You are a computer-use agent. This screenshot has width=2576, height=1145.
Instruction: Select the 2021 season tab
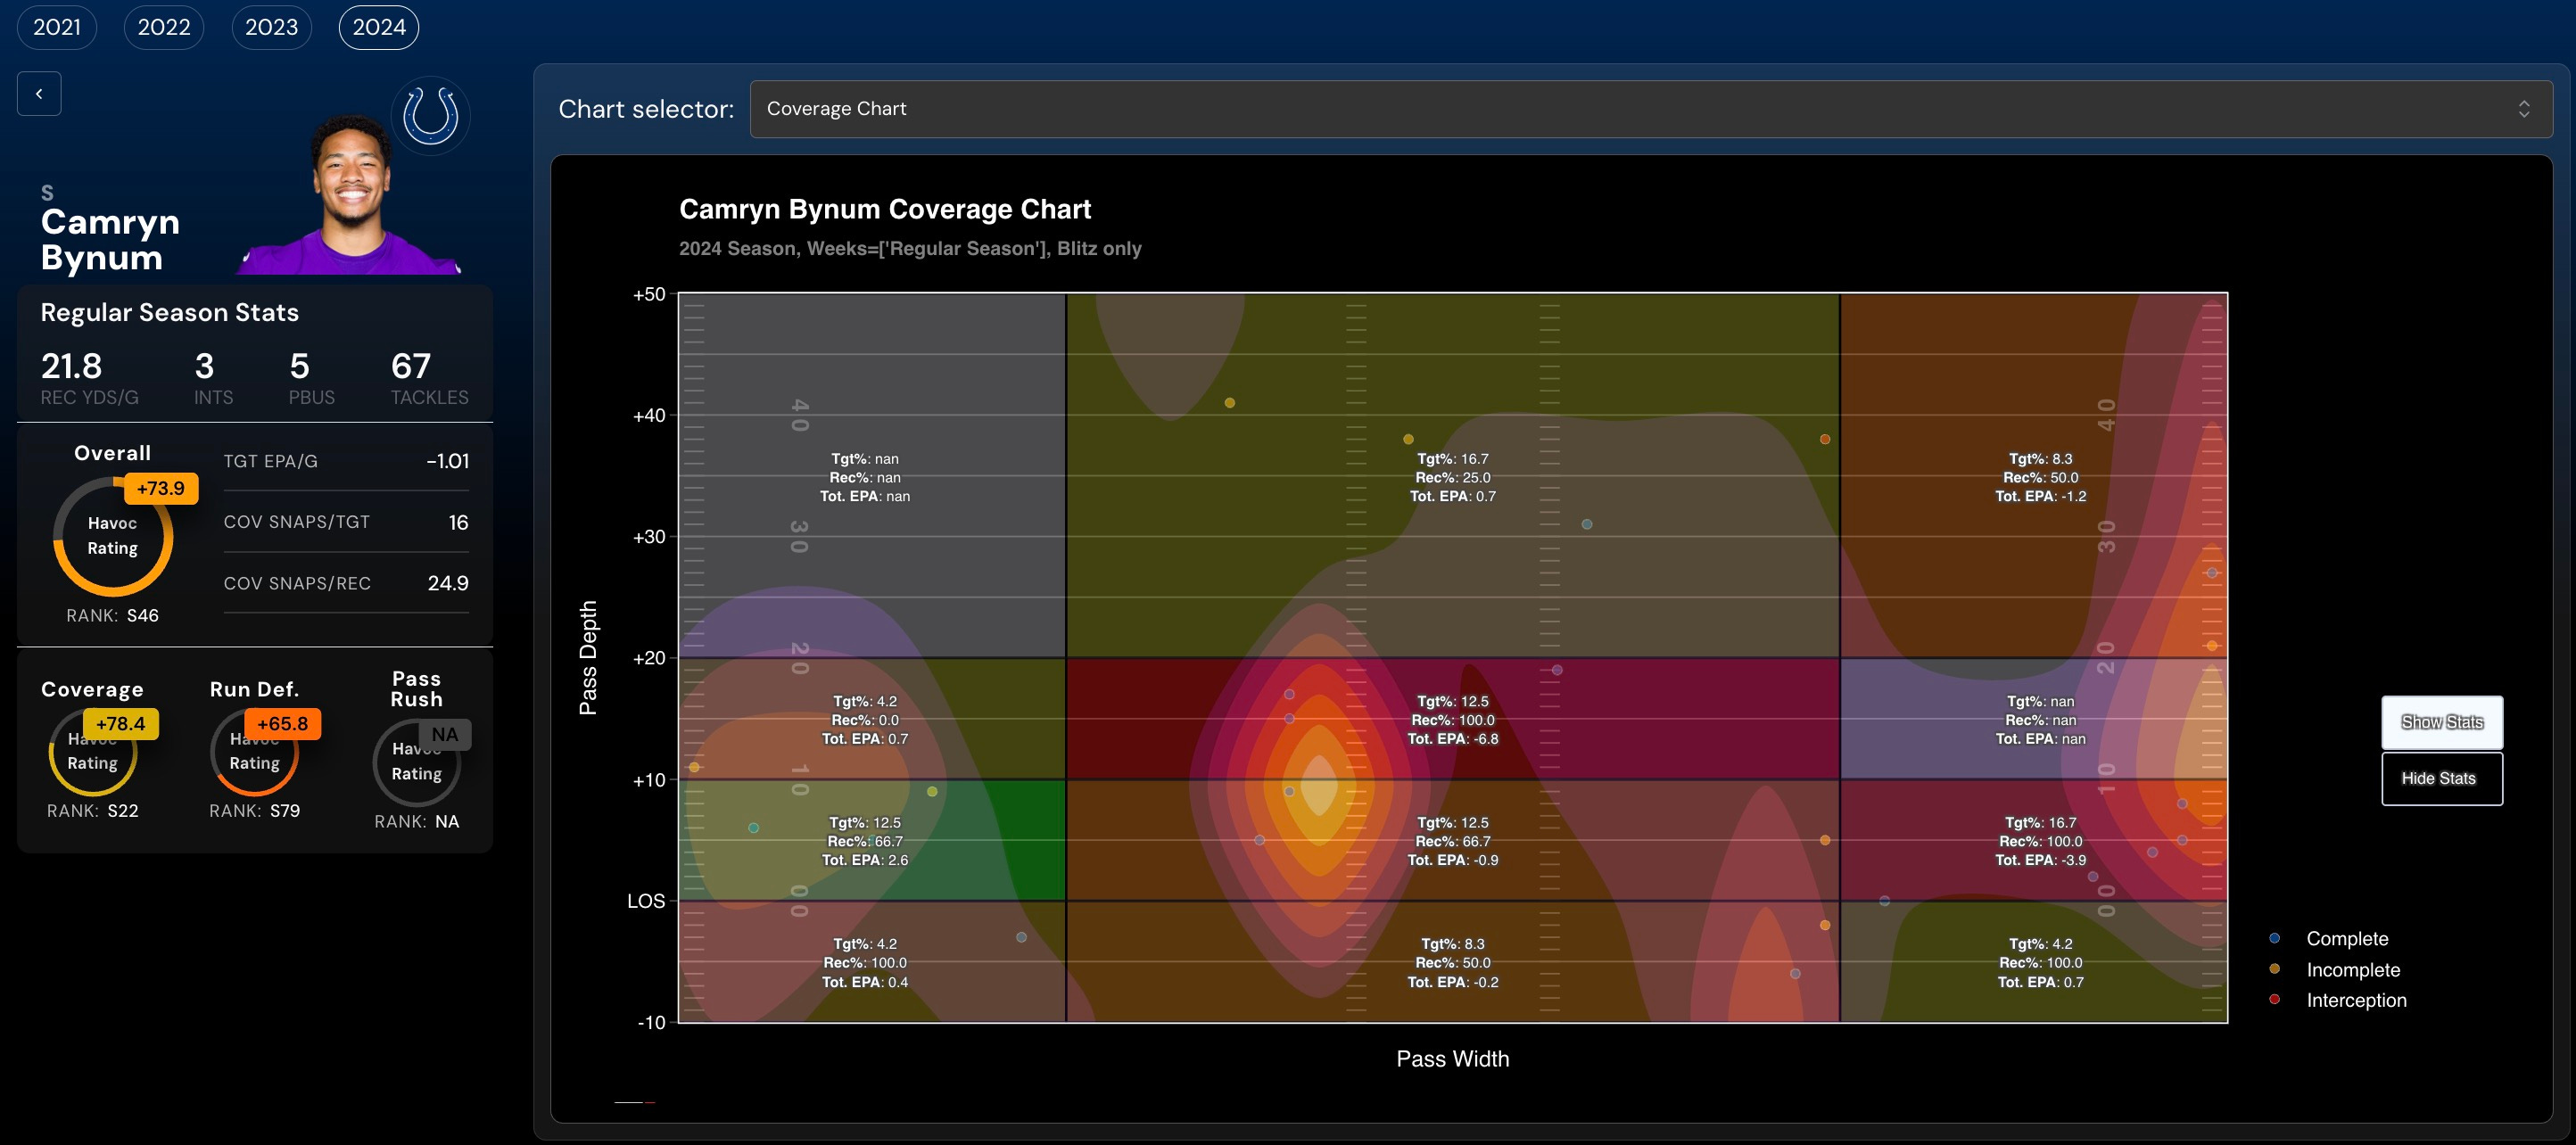coord(57,27)
